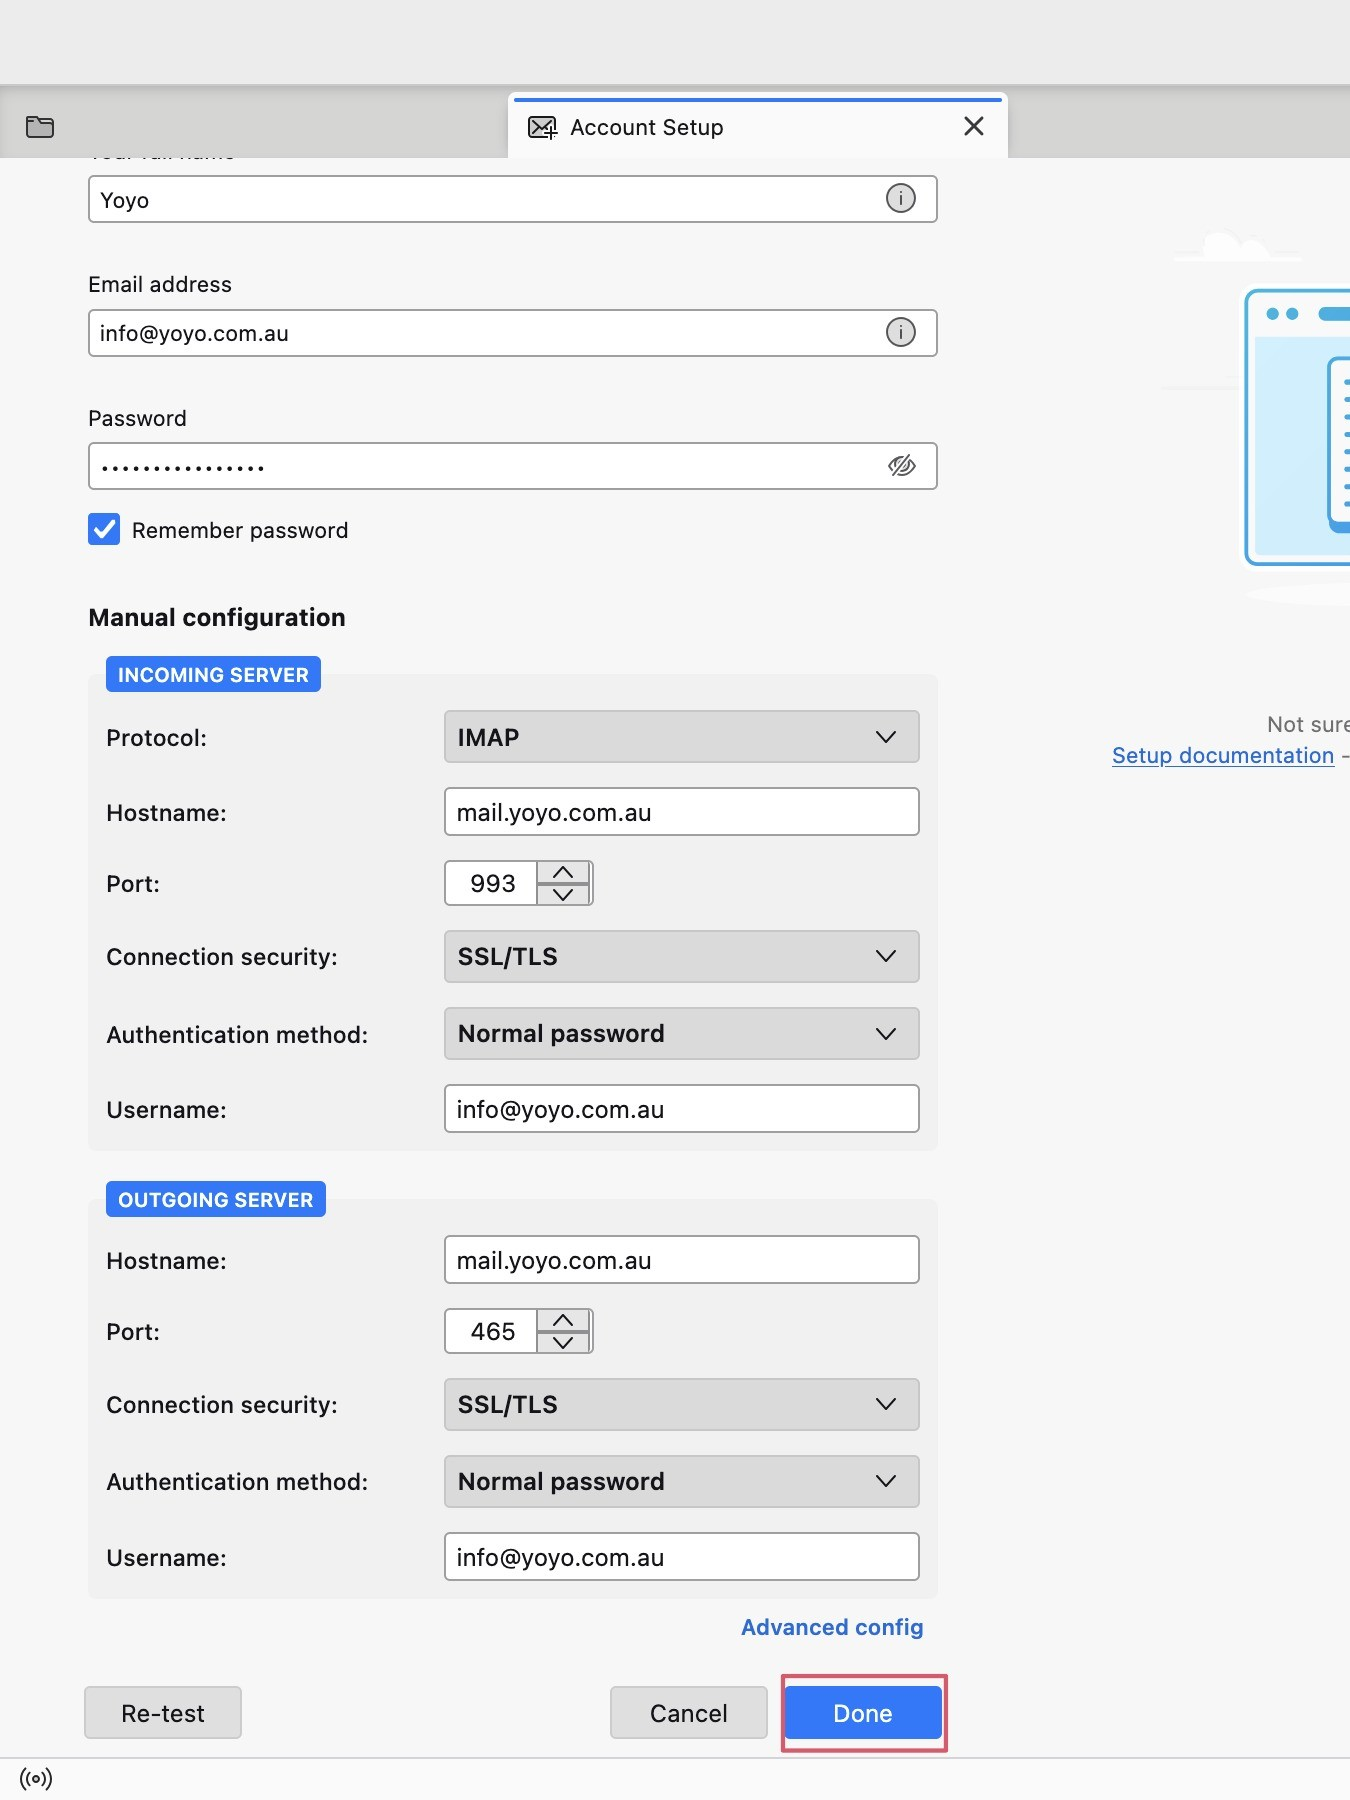This screenshot has height=1800, width=1350.
Task: Click the INCOMING SERVER heading label
Action: [213, 675]
